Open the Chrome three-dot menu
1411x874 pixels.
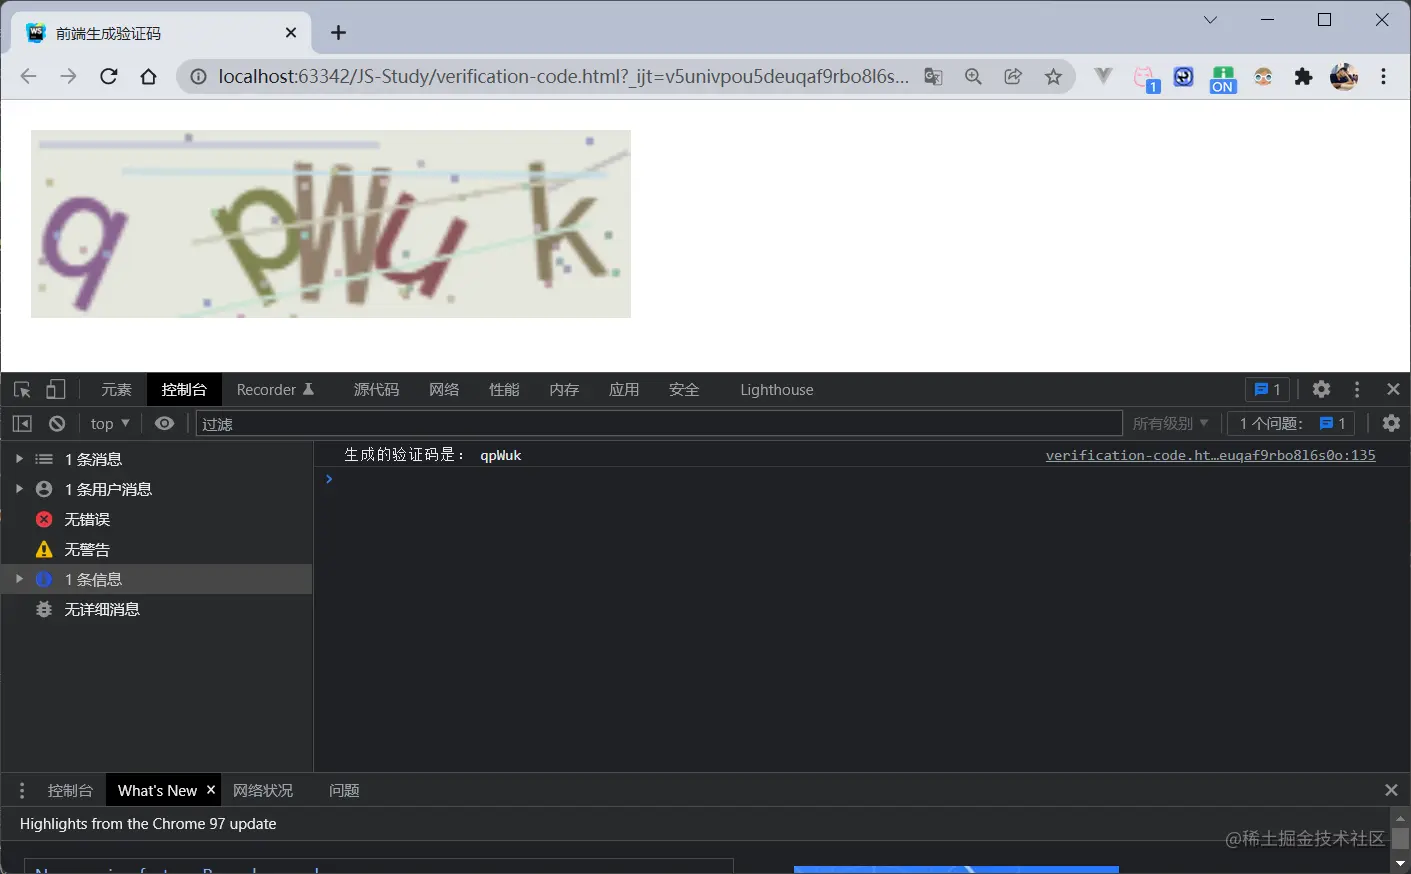tap(1384, 77)
